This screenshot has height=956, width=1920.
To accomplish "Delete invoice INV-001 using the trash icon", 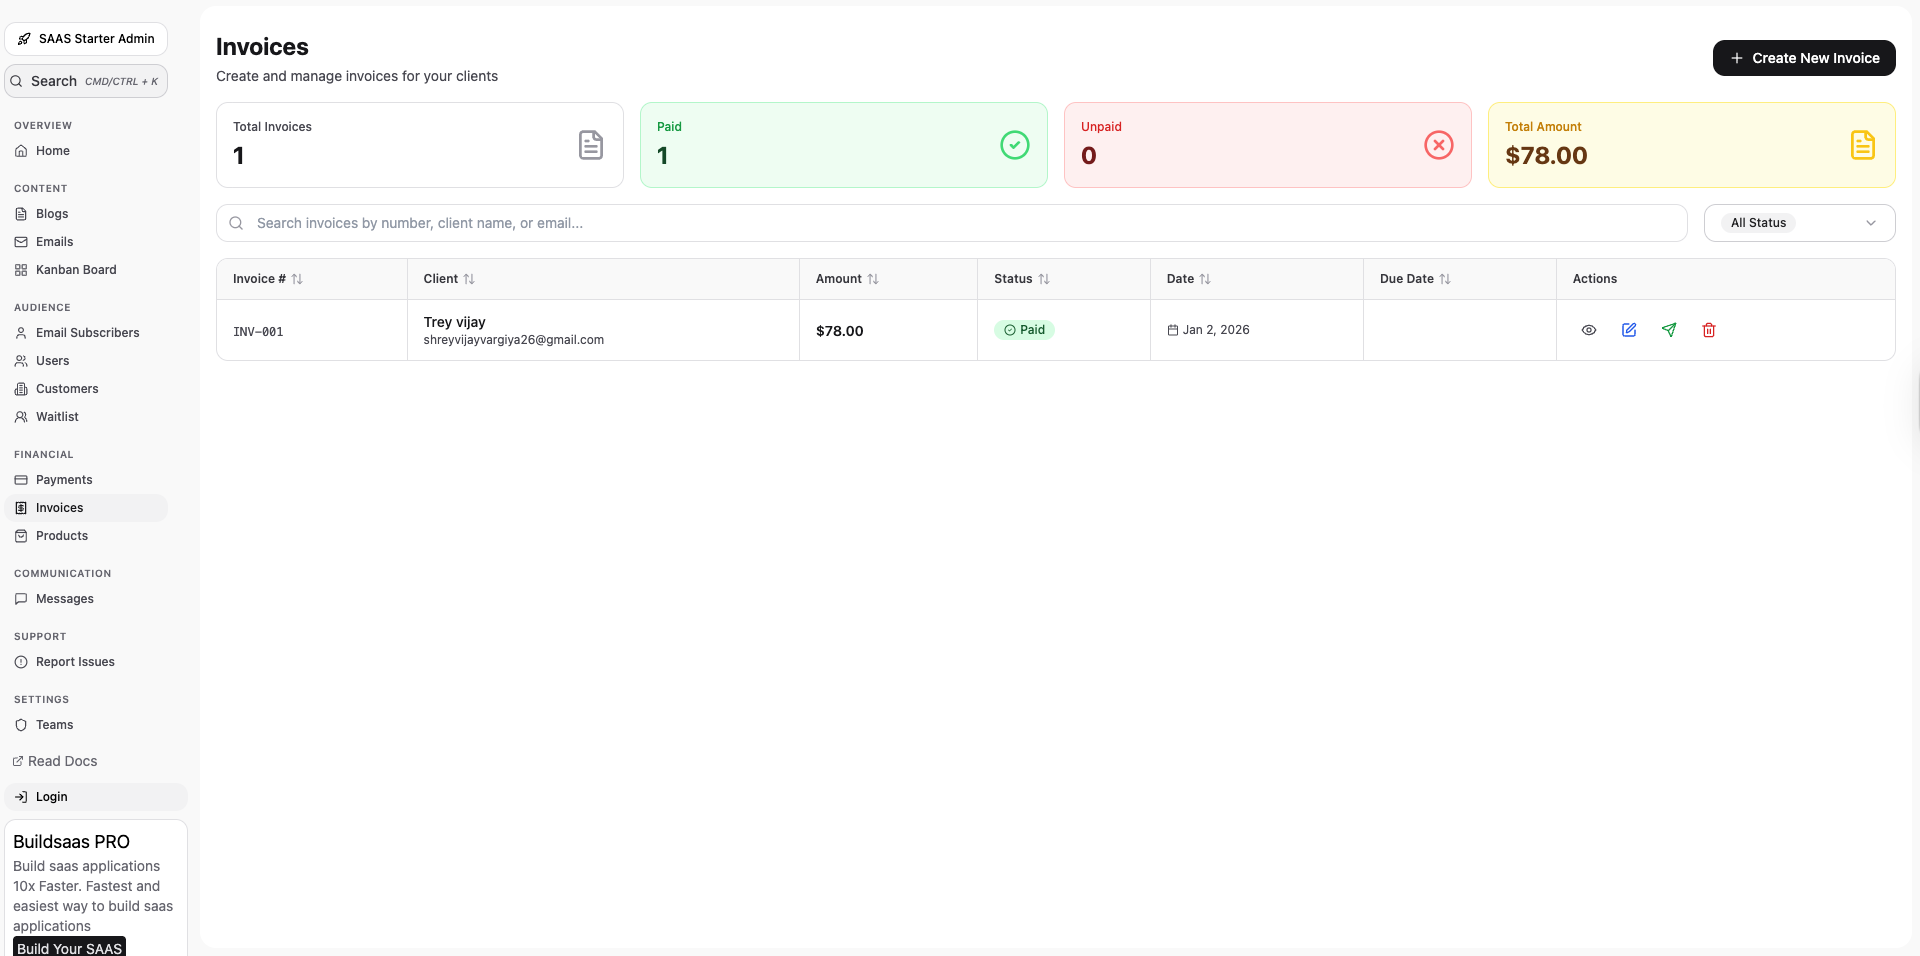I will [x=1708, y=330].
